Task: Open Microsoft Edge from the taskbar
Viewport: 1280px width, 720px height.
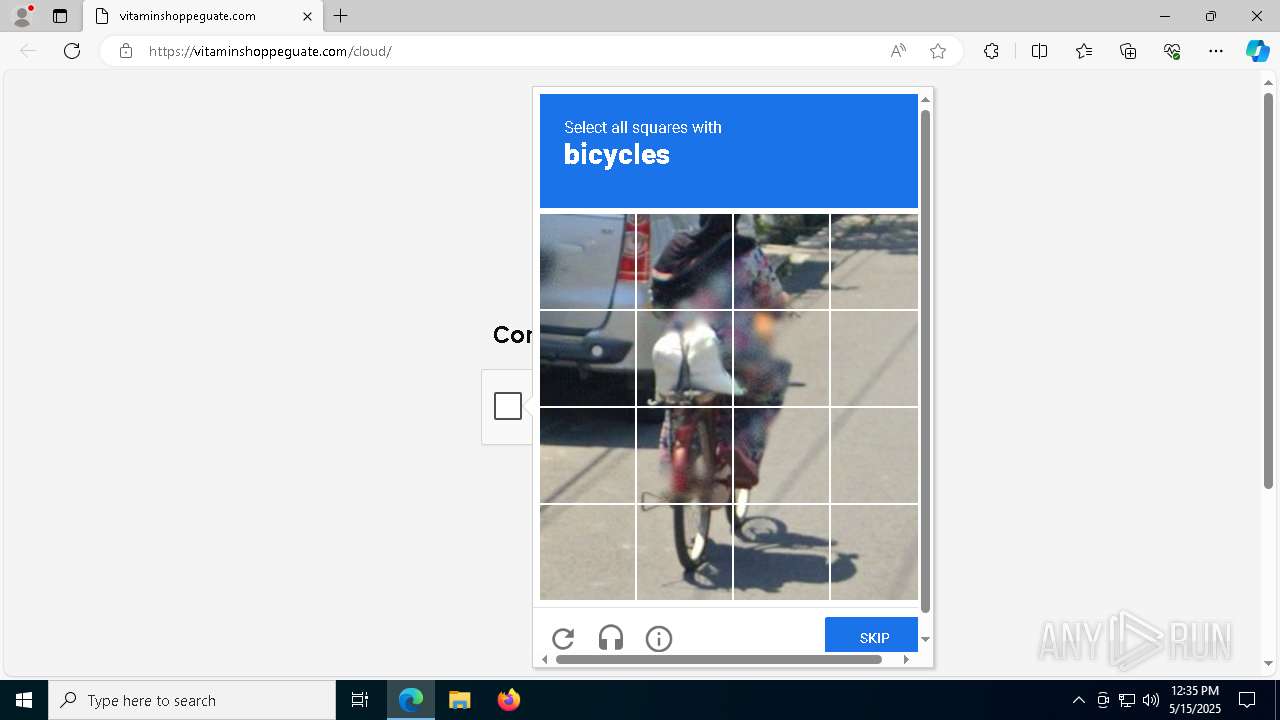Action: 411,700
